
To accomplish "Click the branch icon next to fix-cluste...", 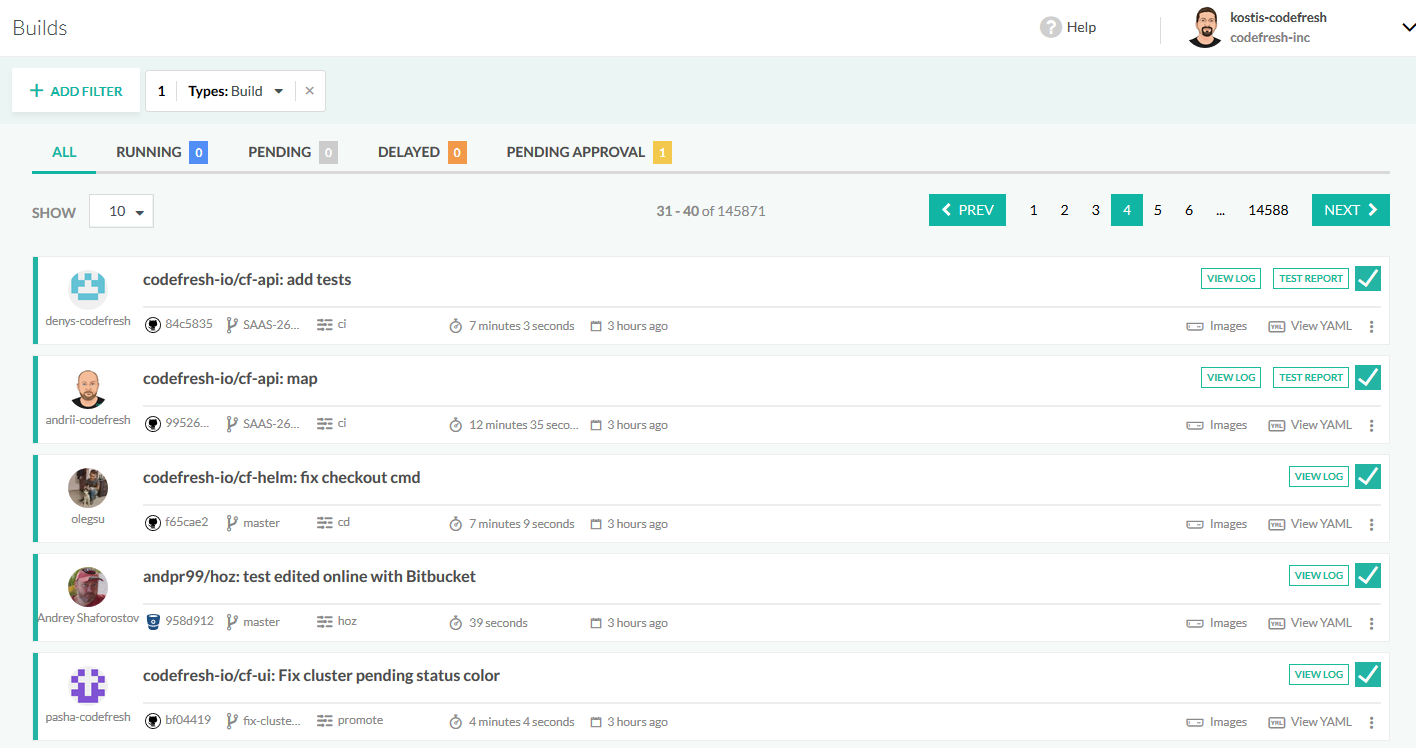I will (232, 721).
